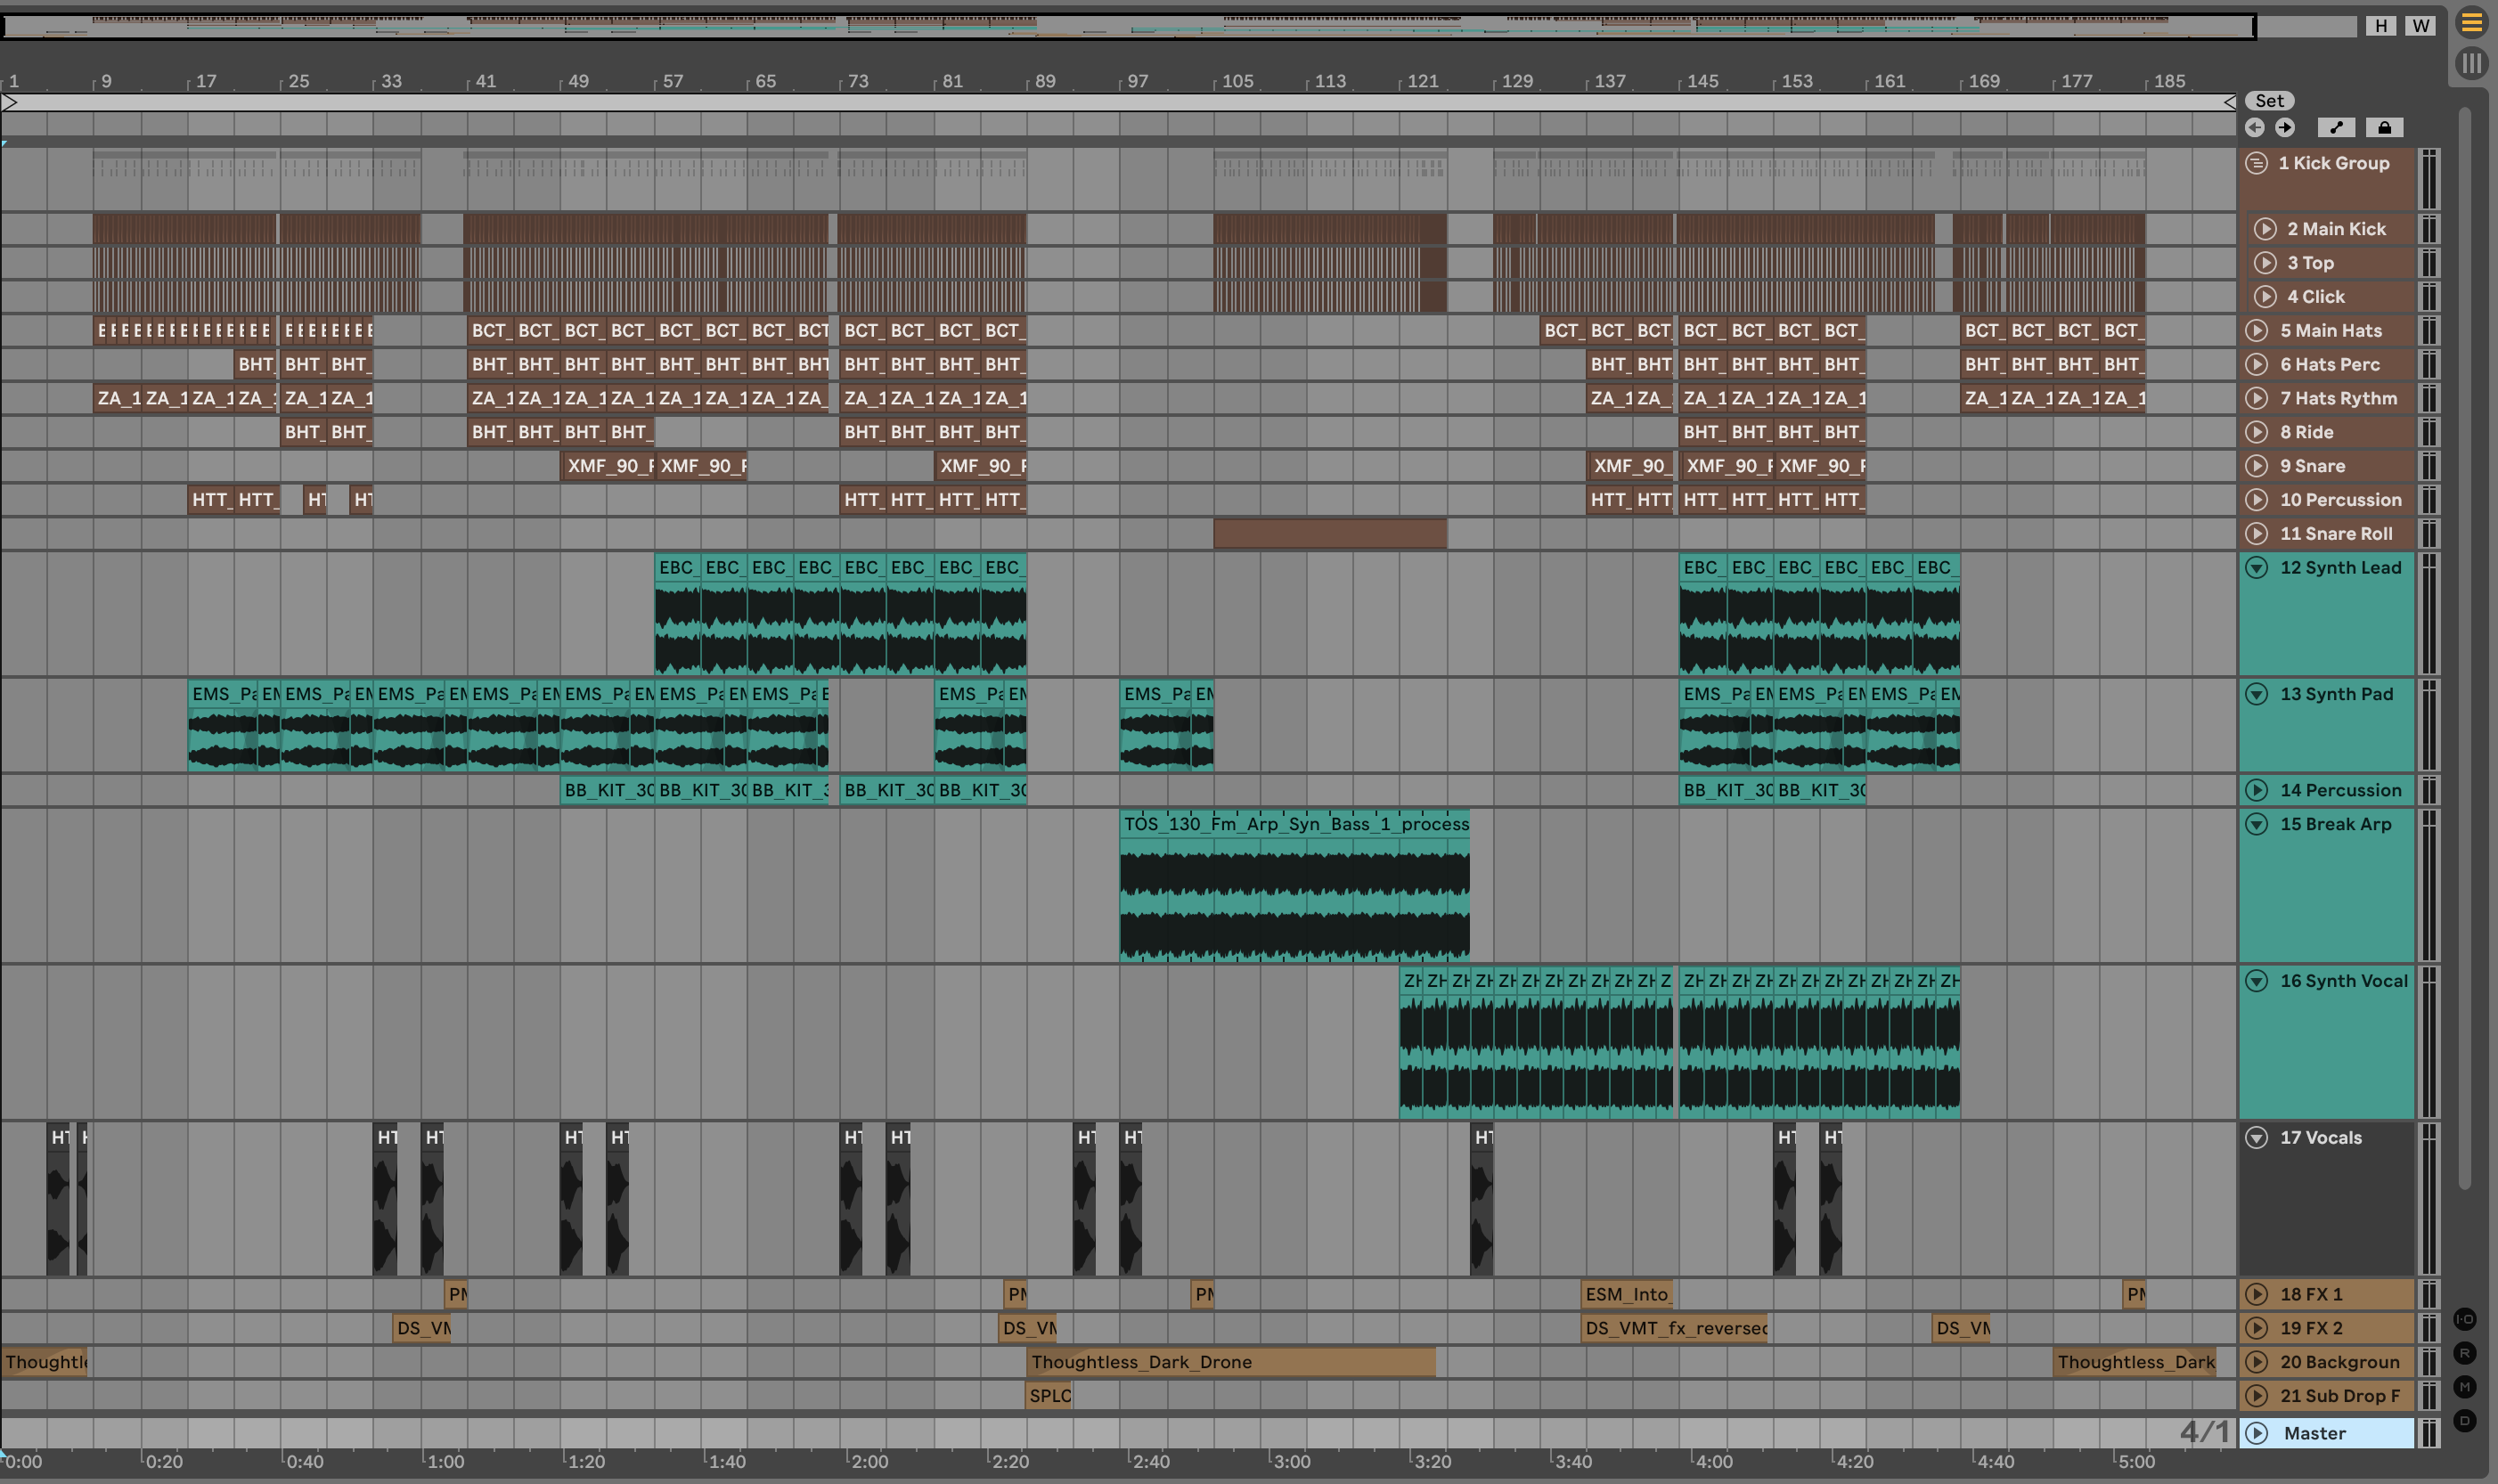Viewport: 2498px width, 1484px height.
Task: Select the ESM_Into clip on FX 1
Action: [1627, 1294]
